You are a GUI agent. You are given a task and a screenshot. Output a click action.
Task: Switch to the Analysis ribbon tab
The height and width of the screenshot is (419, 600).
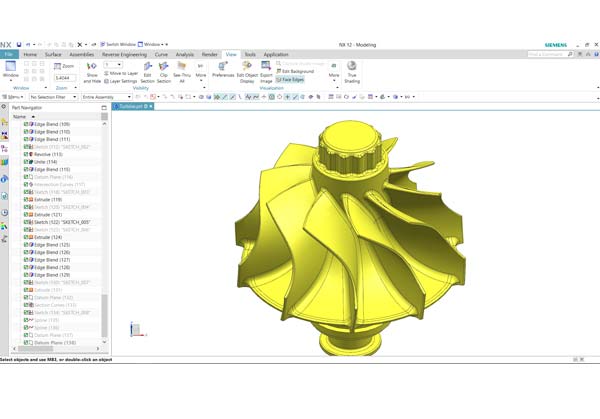(185, 55)
